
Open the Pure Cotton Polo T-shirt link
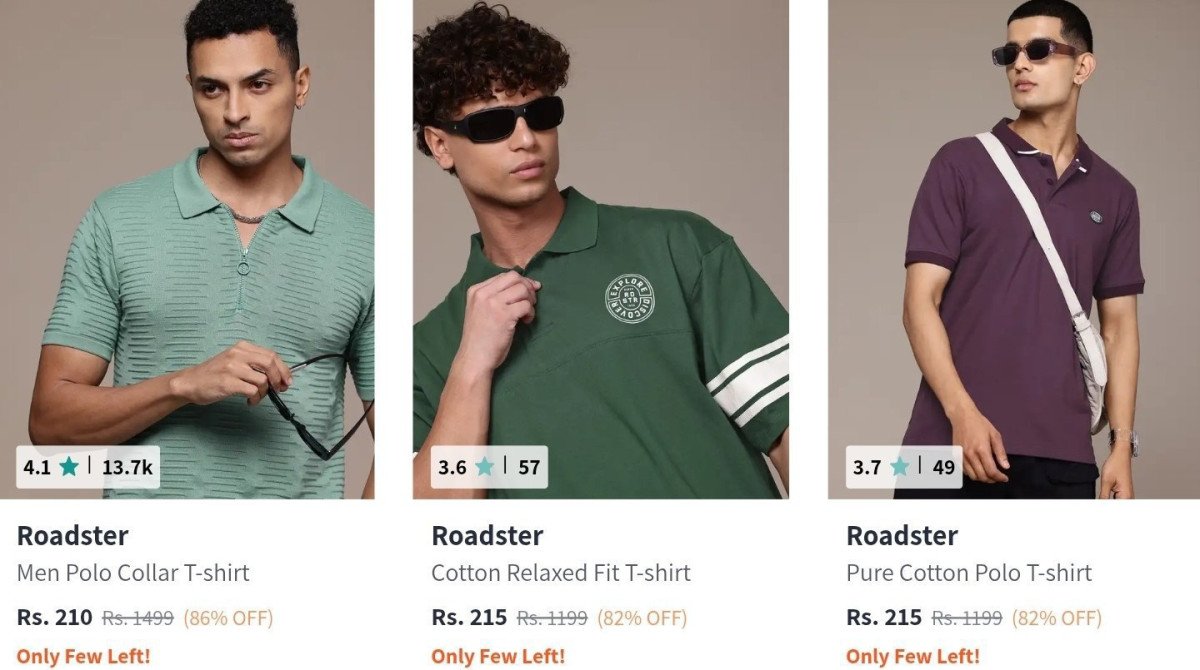968,573
